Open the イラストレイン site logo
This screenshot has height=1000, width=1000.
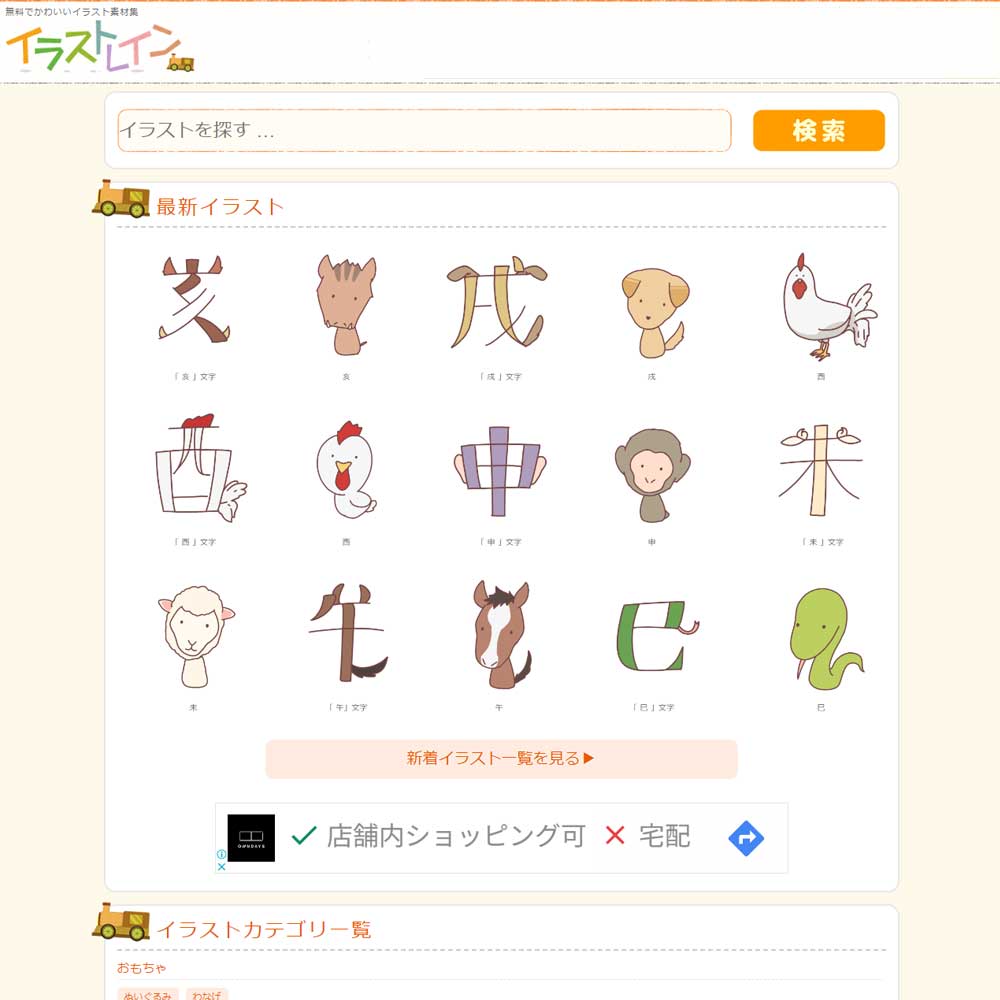(x=99, y=46)
